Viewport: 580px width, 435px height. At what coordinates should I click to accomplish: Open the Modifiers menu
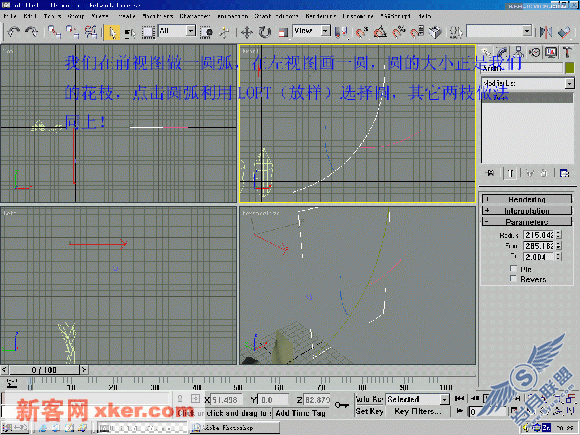tap(158, 16)
